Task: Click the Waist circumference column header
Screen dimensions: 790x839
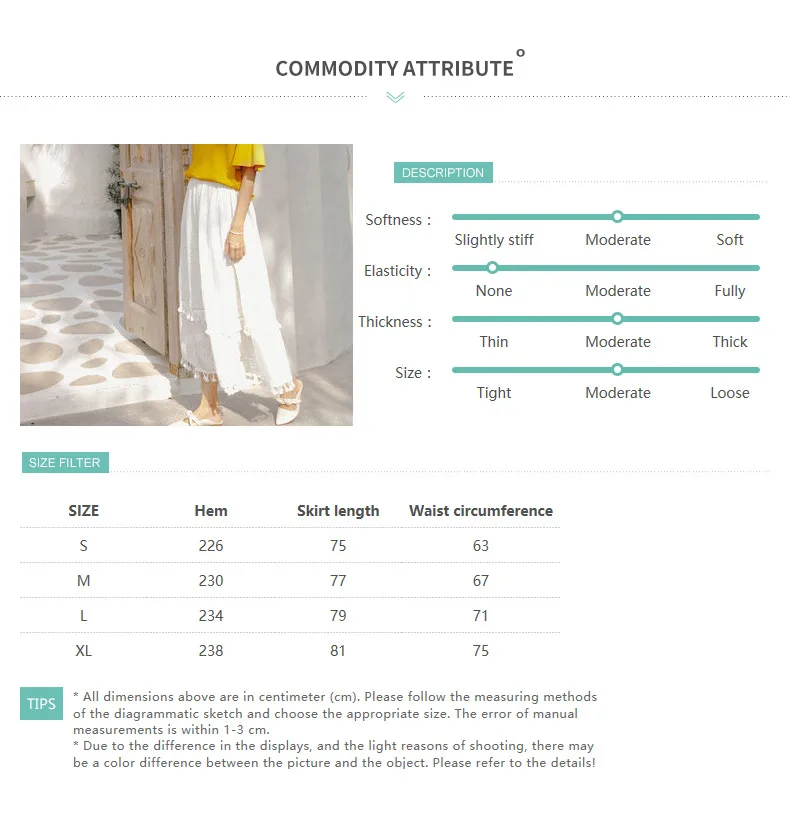Action: [481, 511]
